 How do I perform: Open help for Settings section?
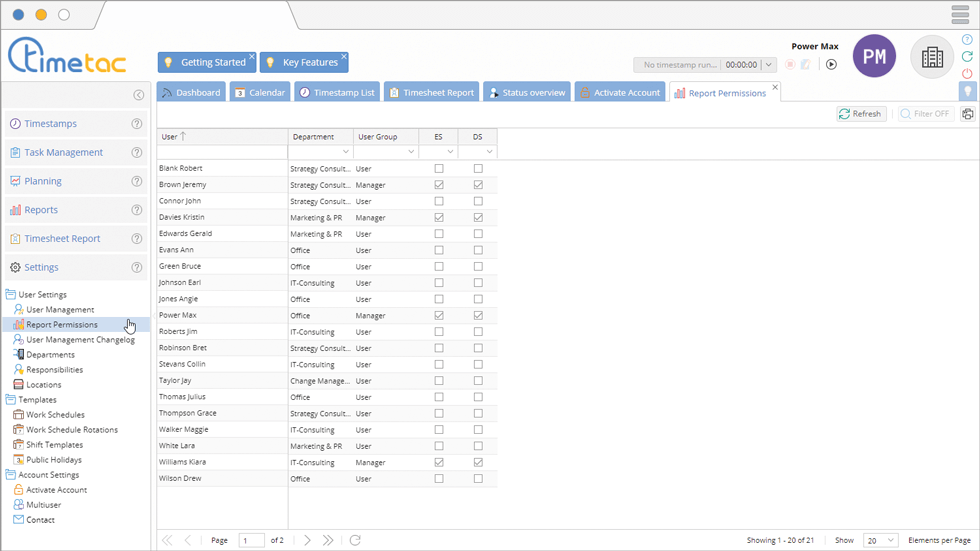pyautogui.click(x=136, y=267)
